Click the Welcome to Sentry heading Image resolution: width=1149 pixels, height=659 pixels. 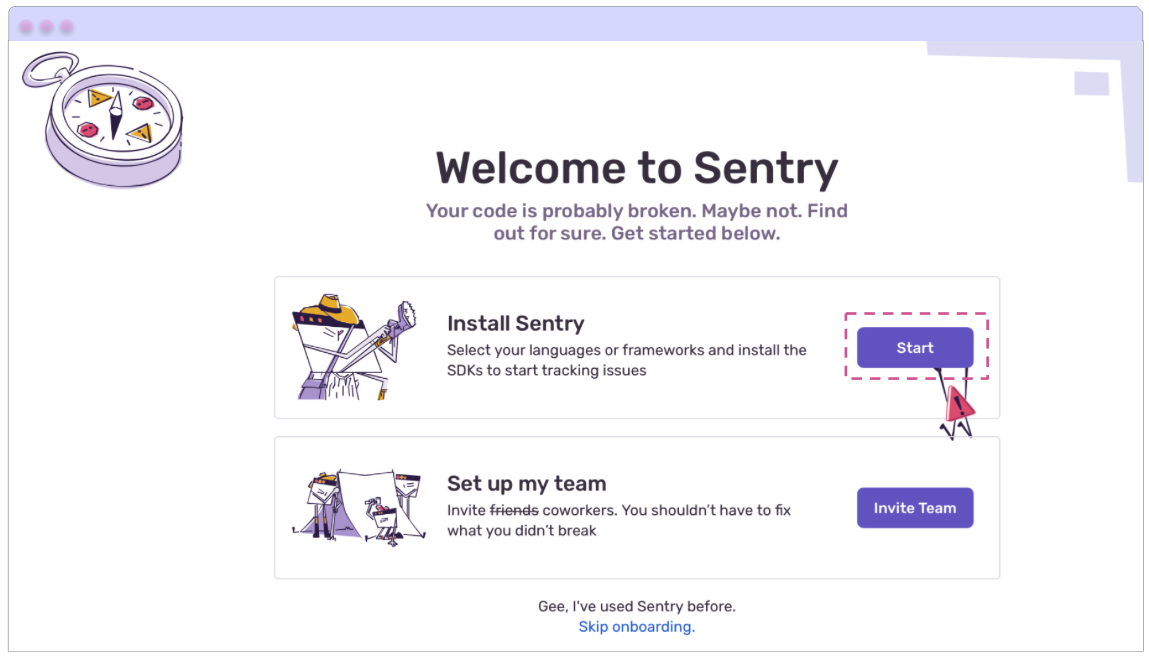(637, 167)
